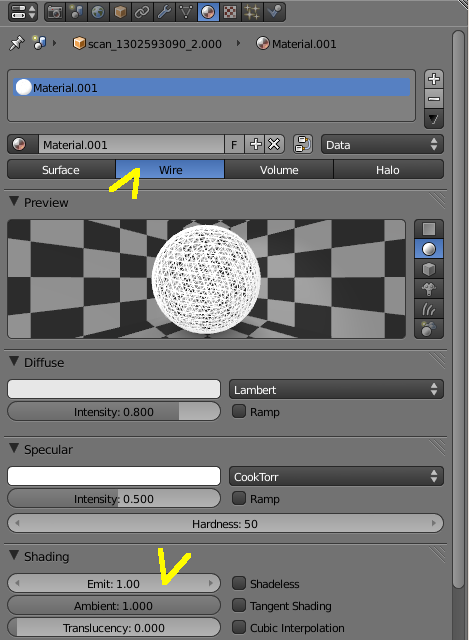
Task: Enable Tangent Shading checkbox
Action: pos(239,605)
